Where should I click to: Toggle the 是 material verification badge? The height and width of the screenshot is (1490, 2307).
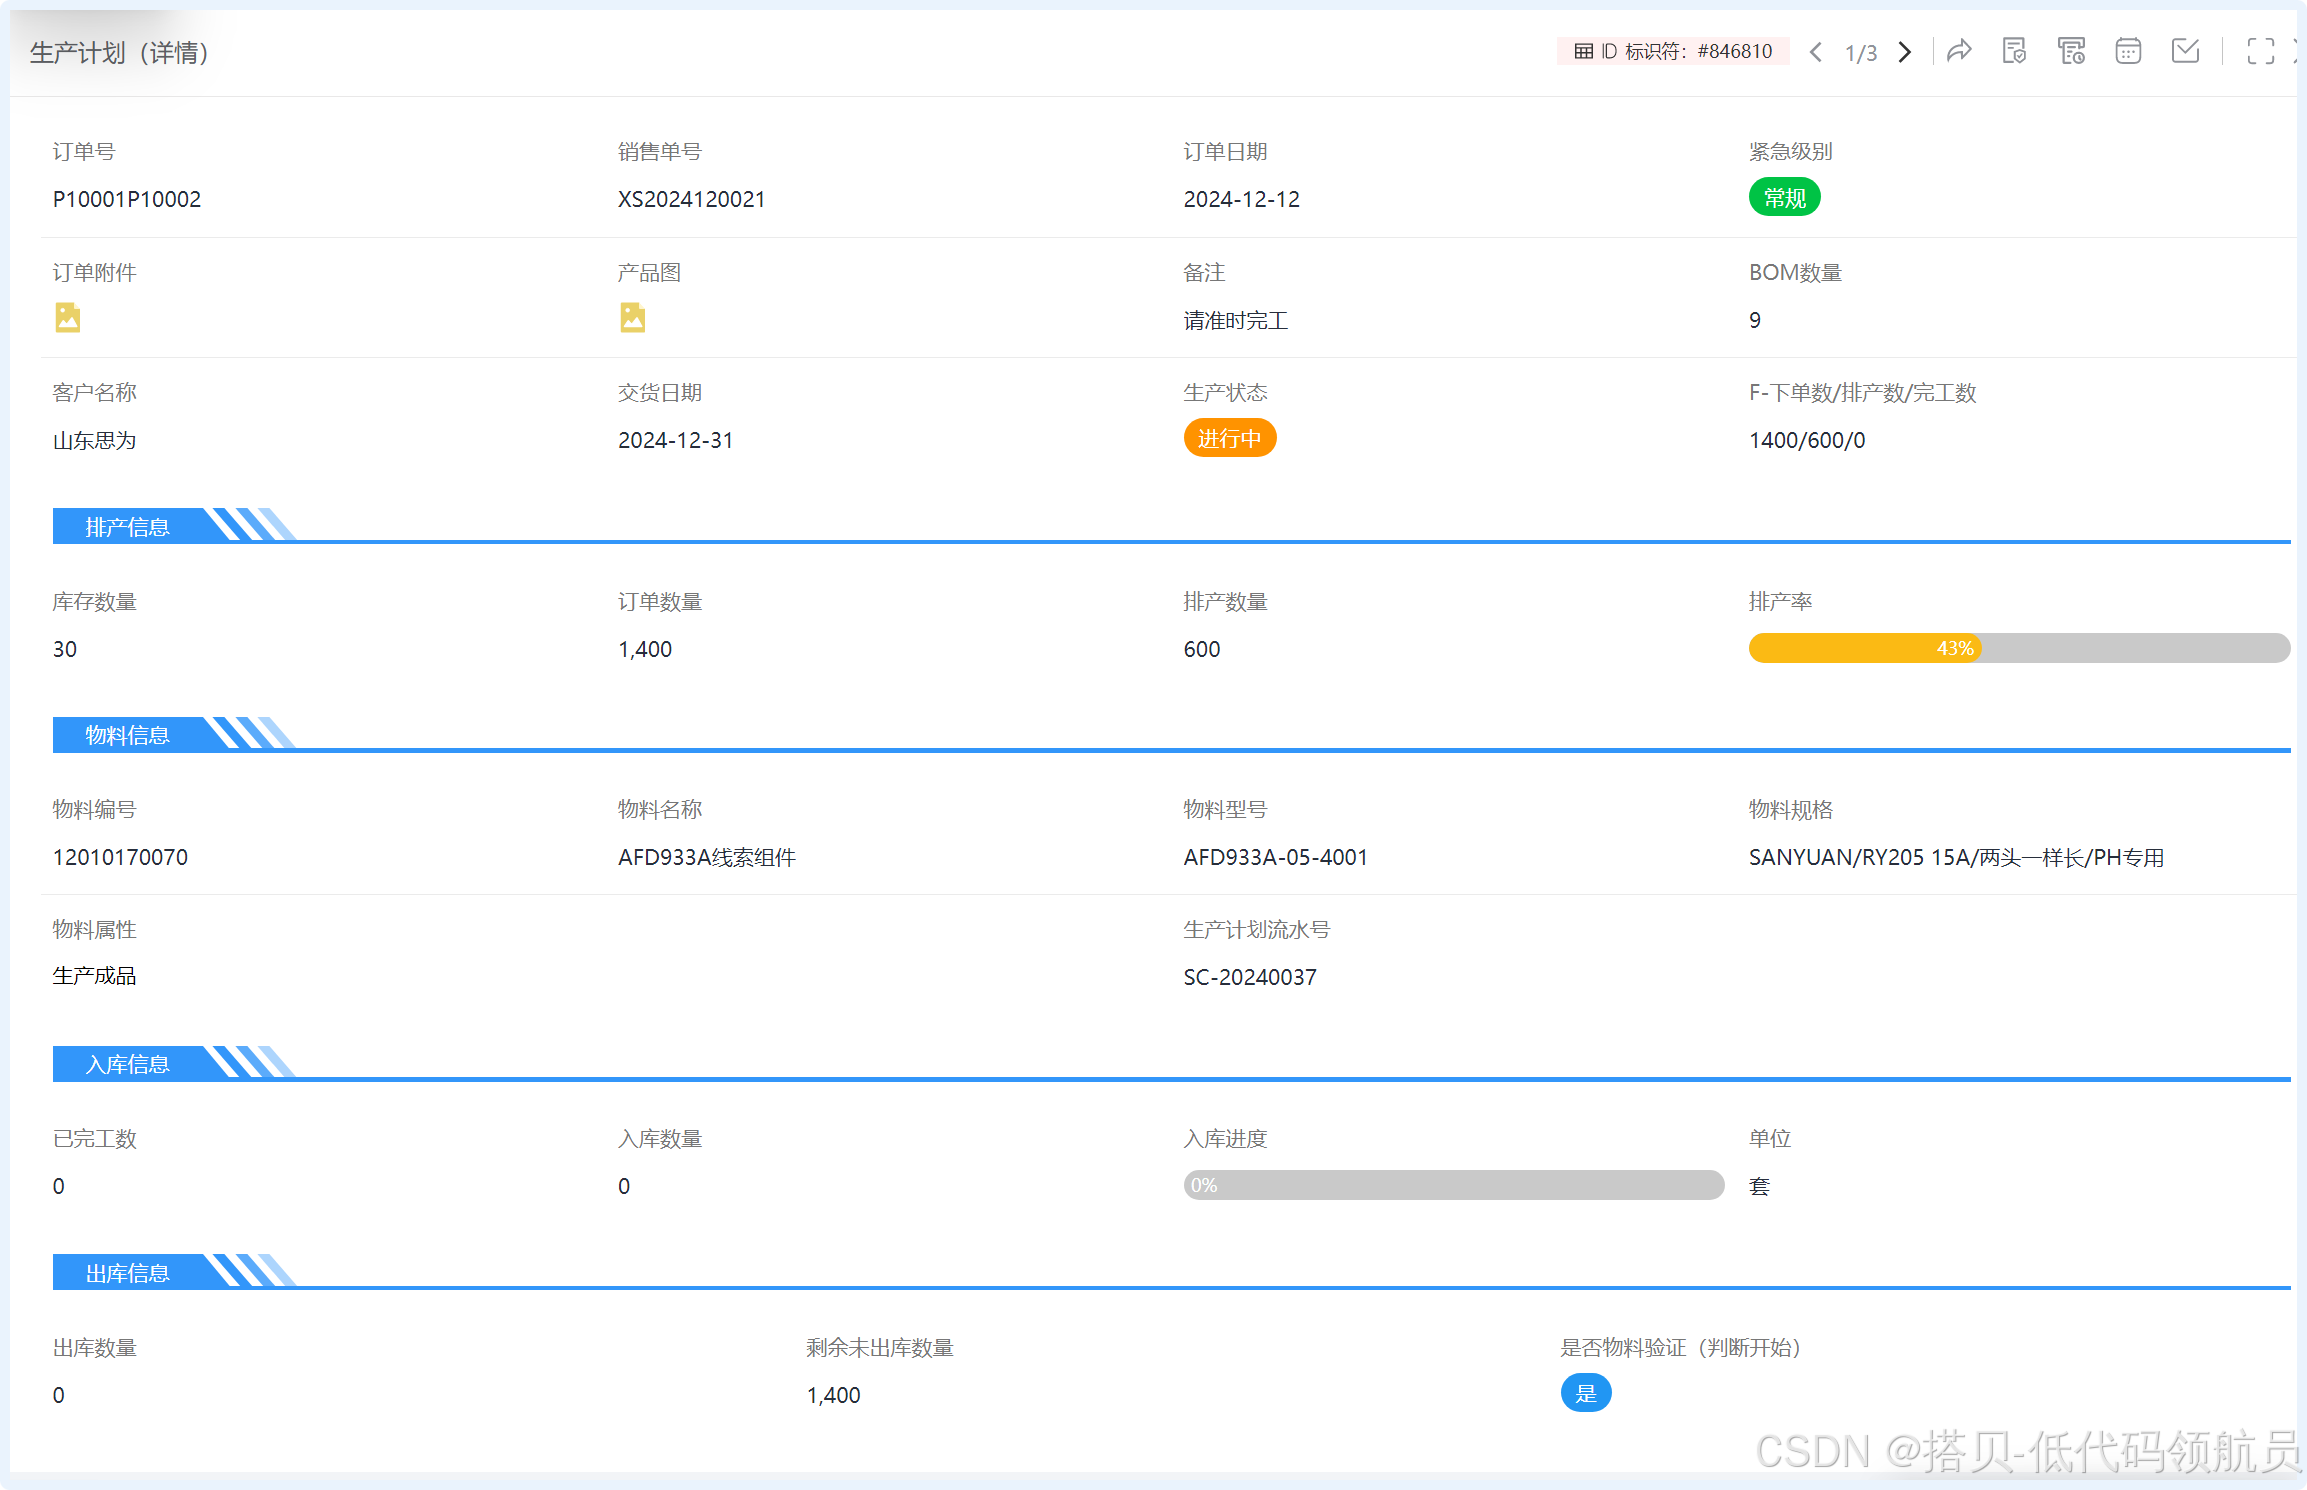click(x=1585, y=1393)
